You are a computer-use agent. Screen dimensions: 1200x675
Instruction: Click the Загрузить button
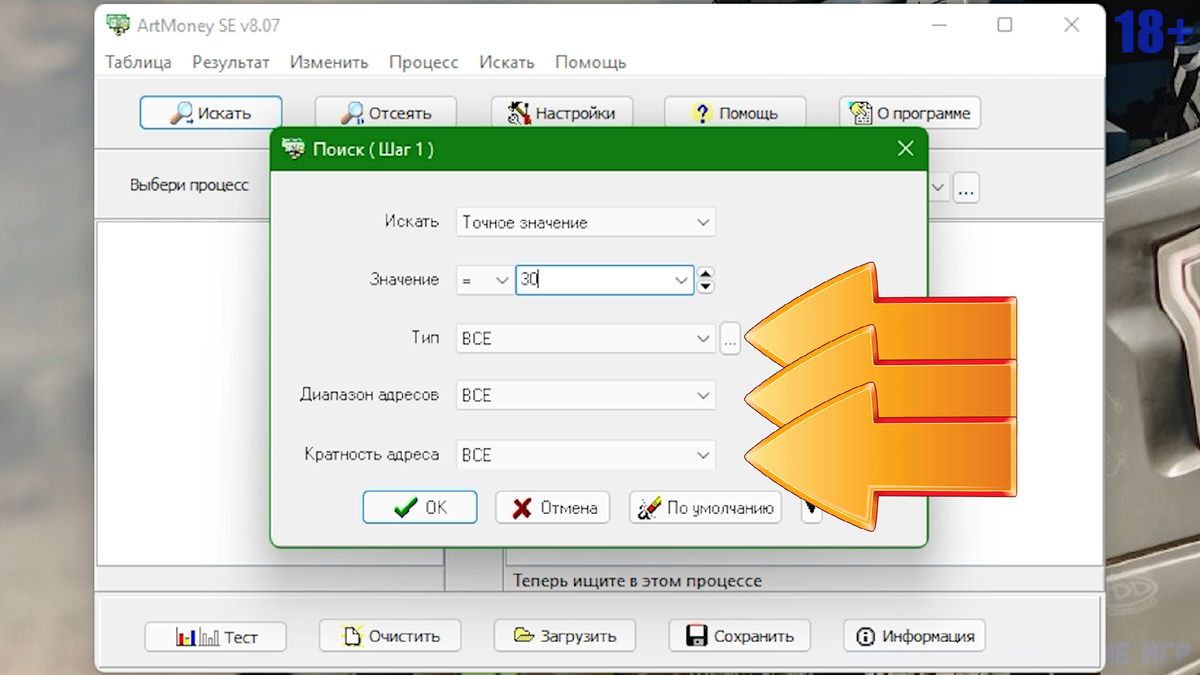pos(565,635)
